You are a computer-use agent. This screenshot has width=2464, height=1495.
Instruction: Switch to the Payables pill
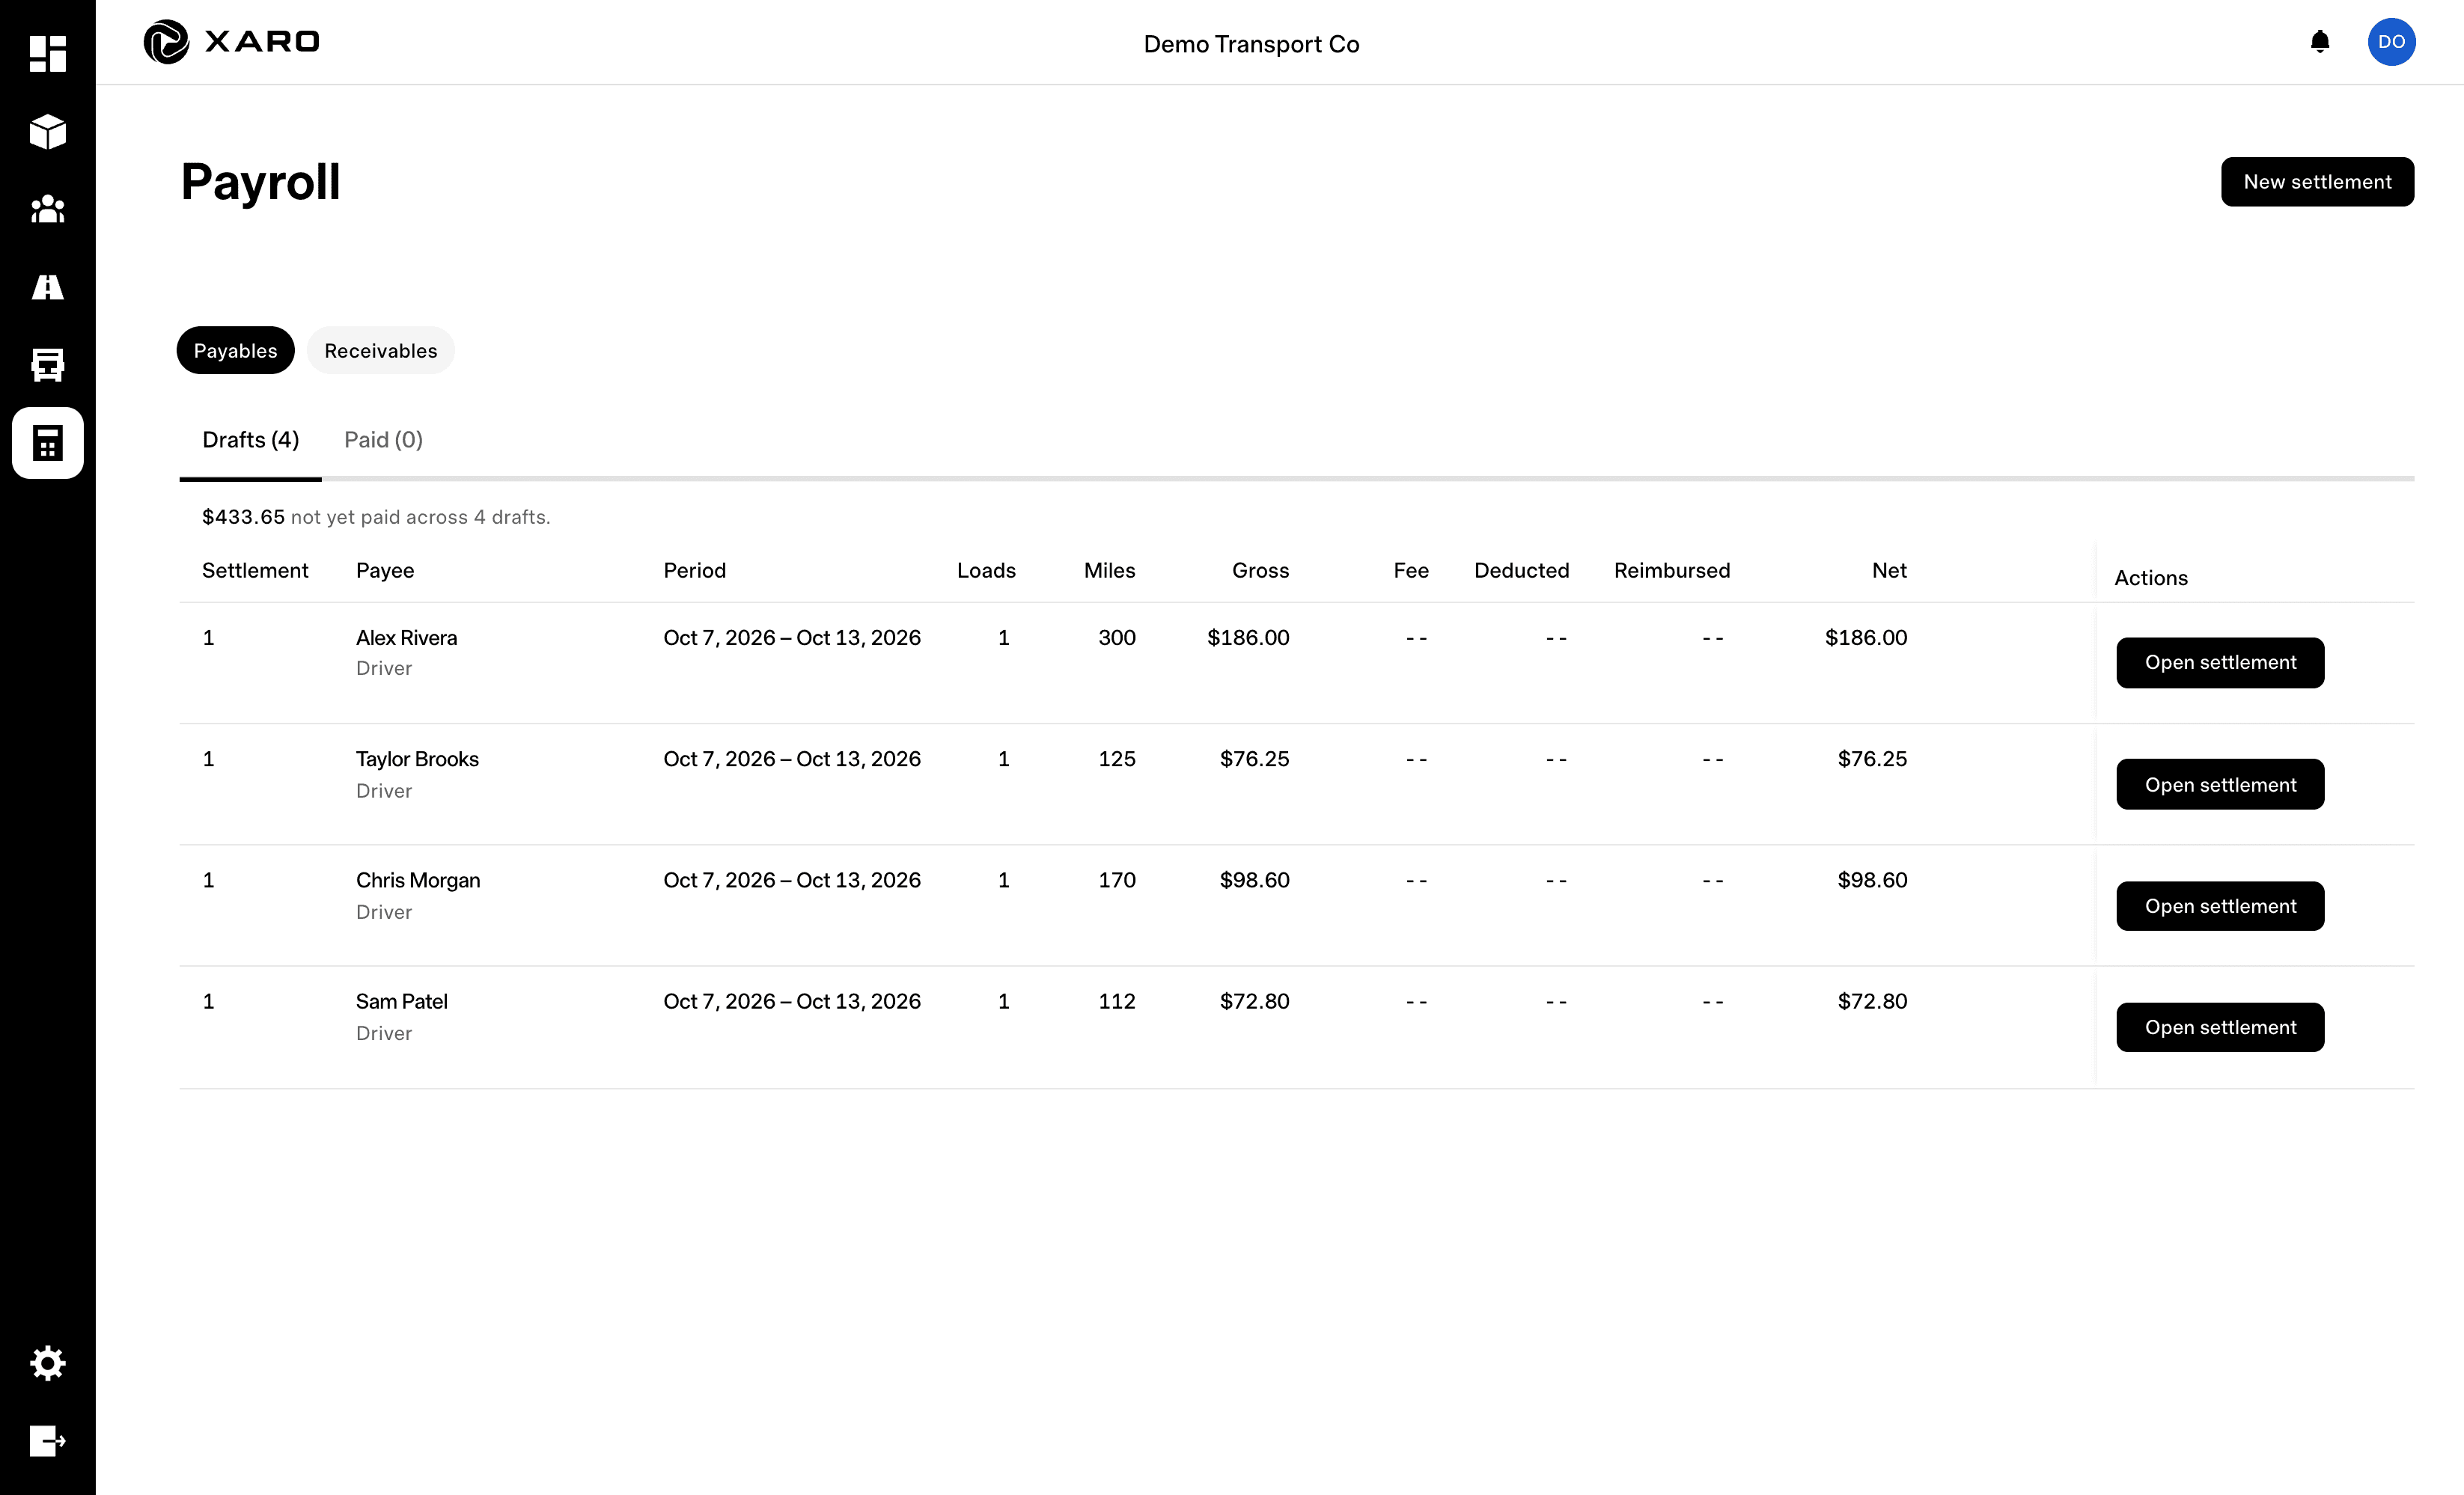(x=235, y=350)
